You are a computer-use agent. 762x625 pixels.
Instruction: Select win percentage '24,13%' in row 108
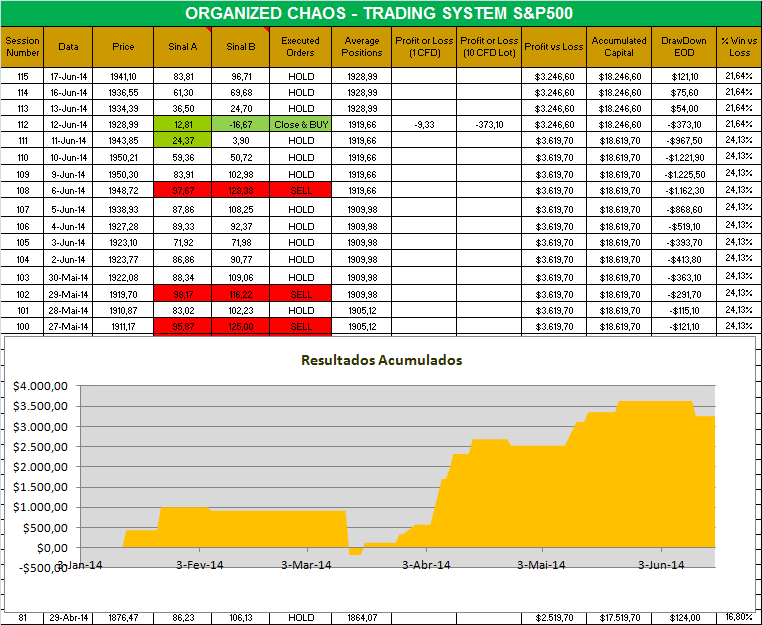(x=739, y=191)
